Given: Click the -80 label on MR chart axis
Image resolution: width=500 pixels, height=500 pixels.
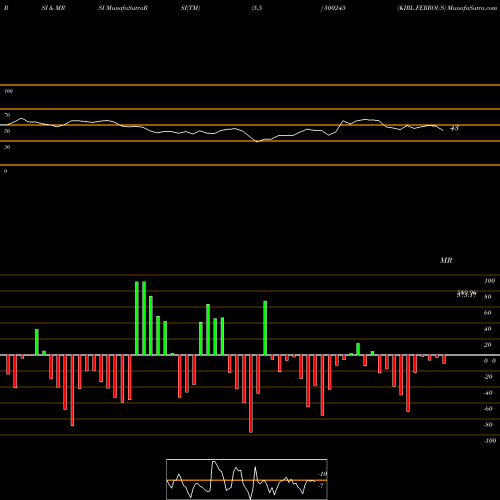Looking at the screenshot, I should [x=488, y=425].
